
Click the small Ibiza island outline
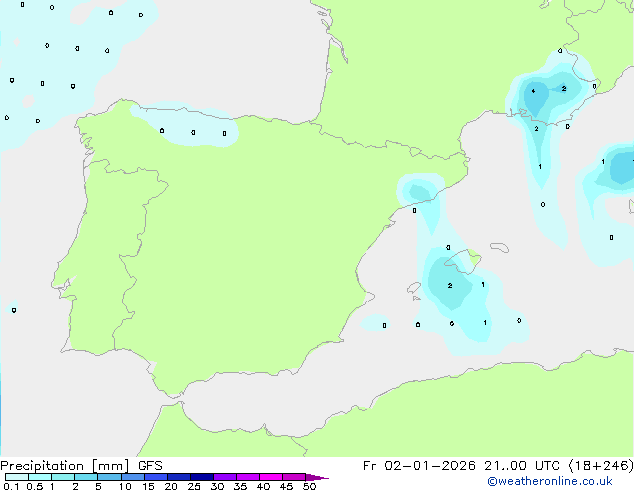click(414, 287)
